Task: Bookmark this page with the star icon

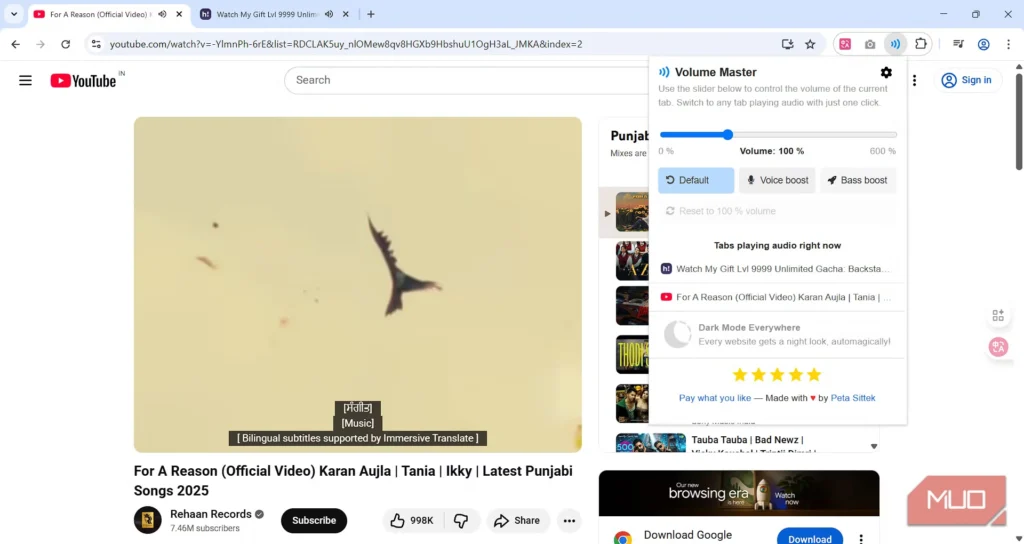Action: (810, 44)
